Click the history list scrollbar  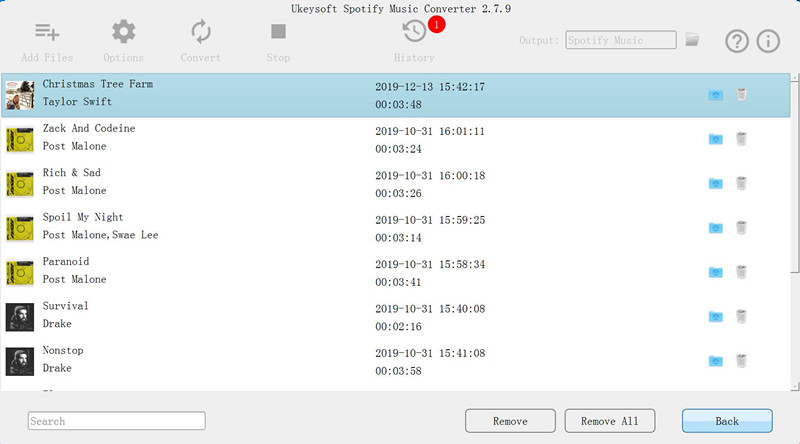pos(795,177)
